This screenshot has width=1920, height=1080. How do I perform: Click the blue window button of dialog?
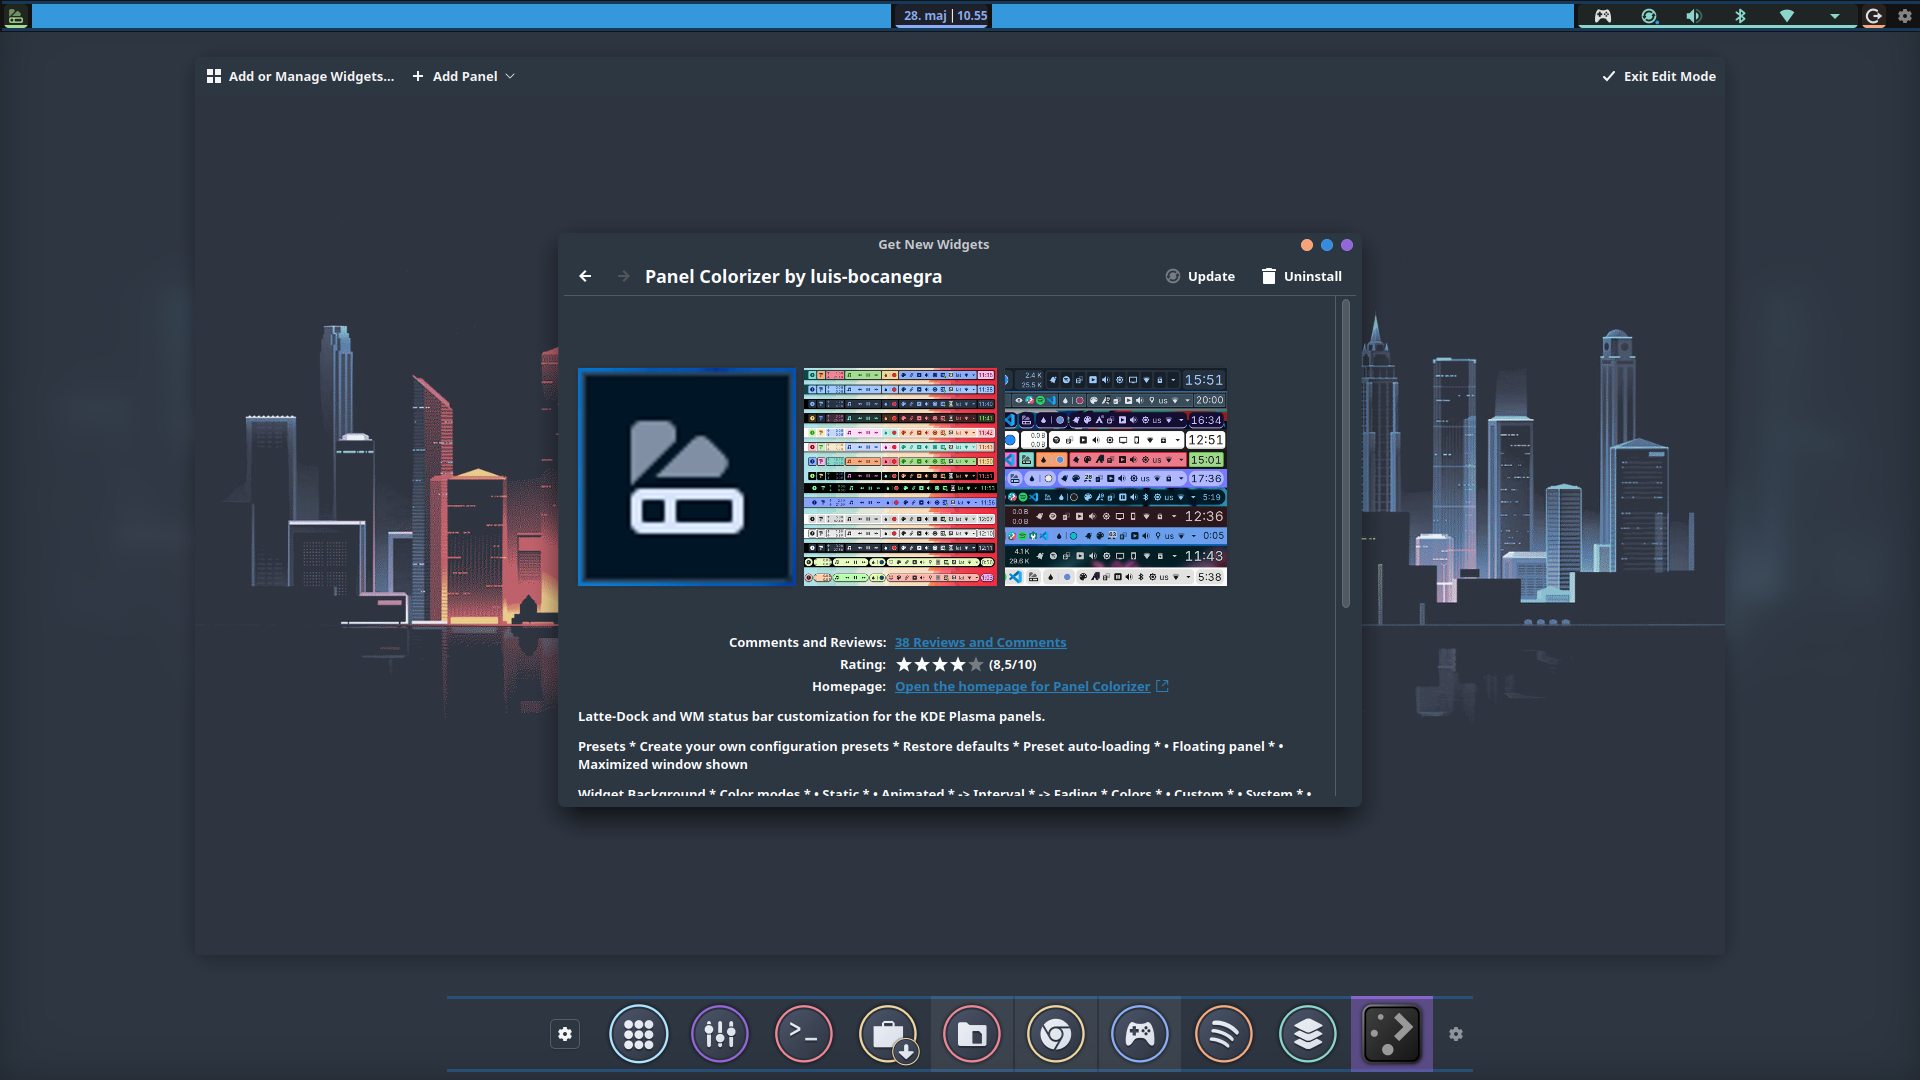(1327, 245)
